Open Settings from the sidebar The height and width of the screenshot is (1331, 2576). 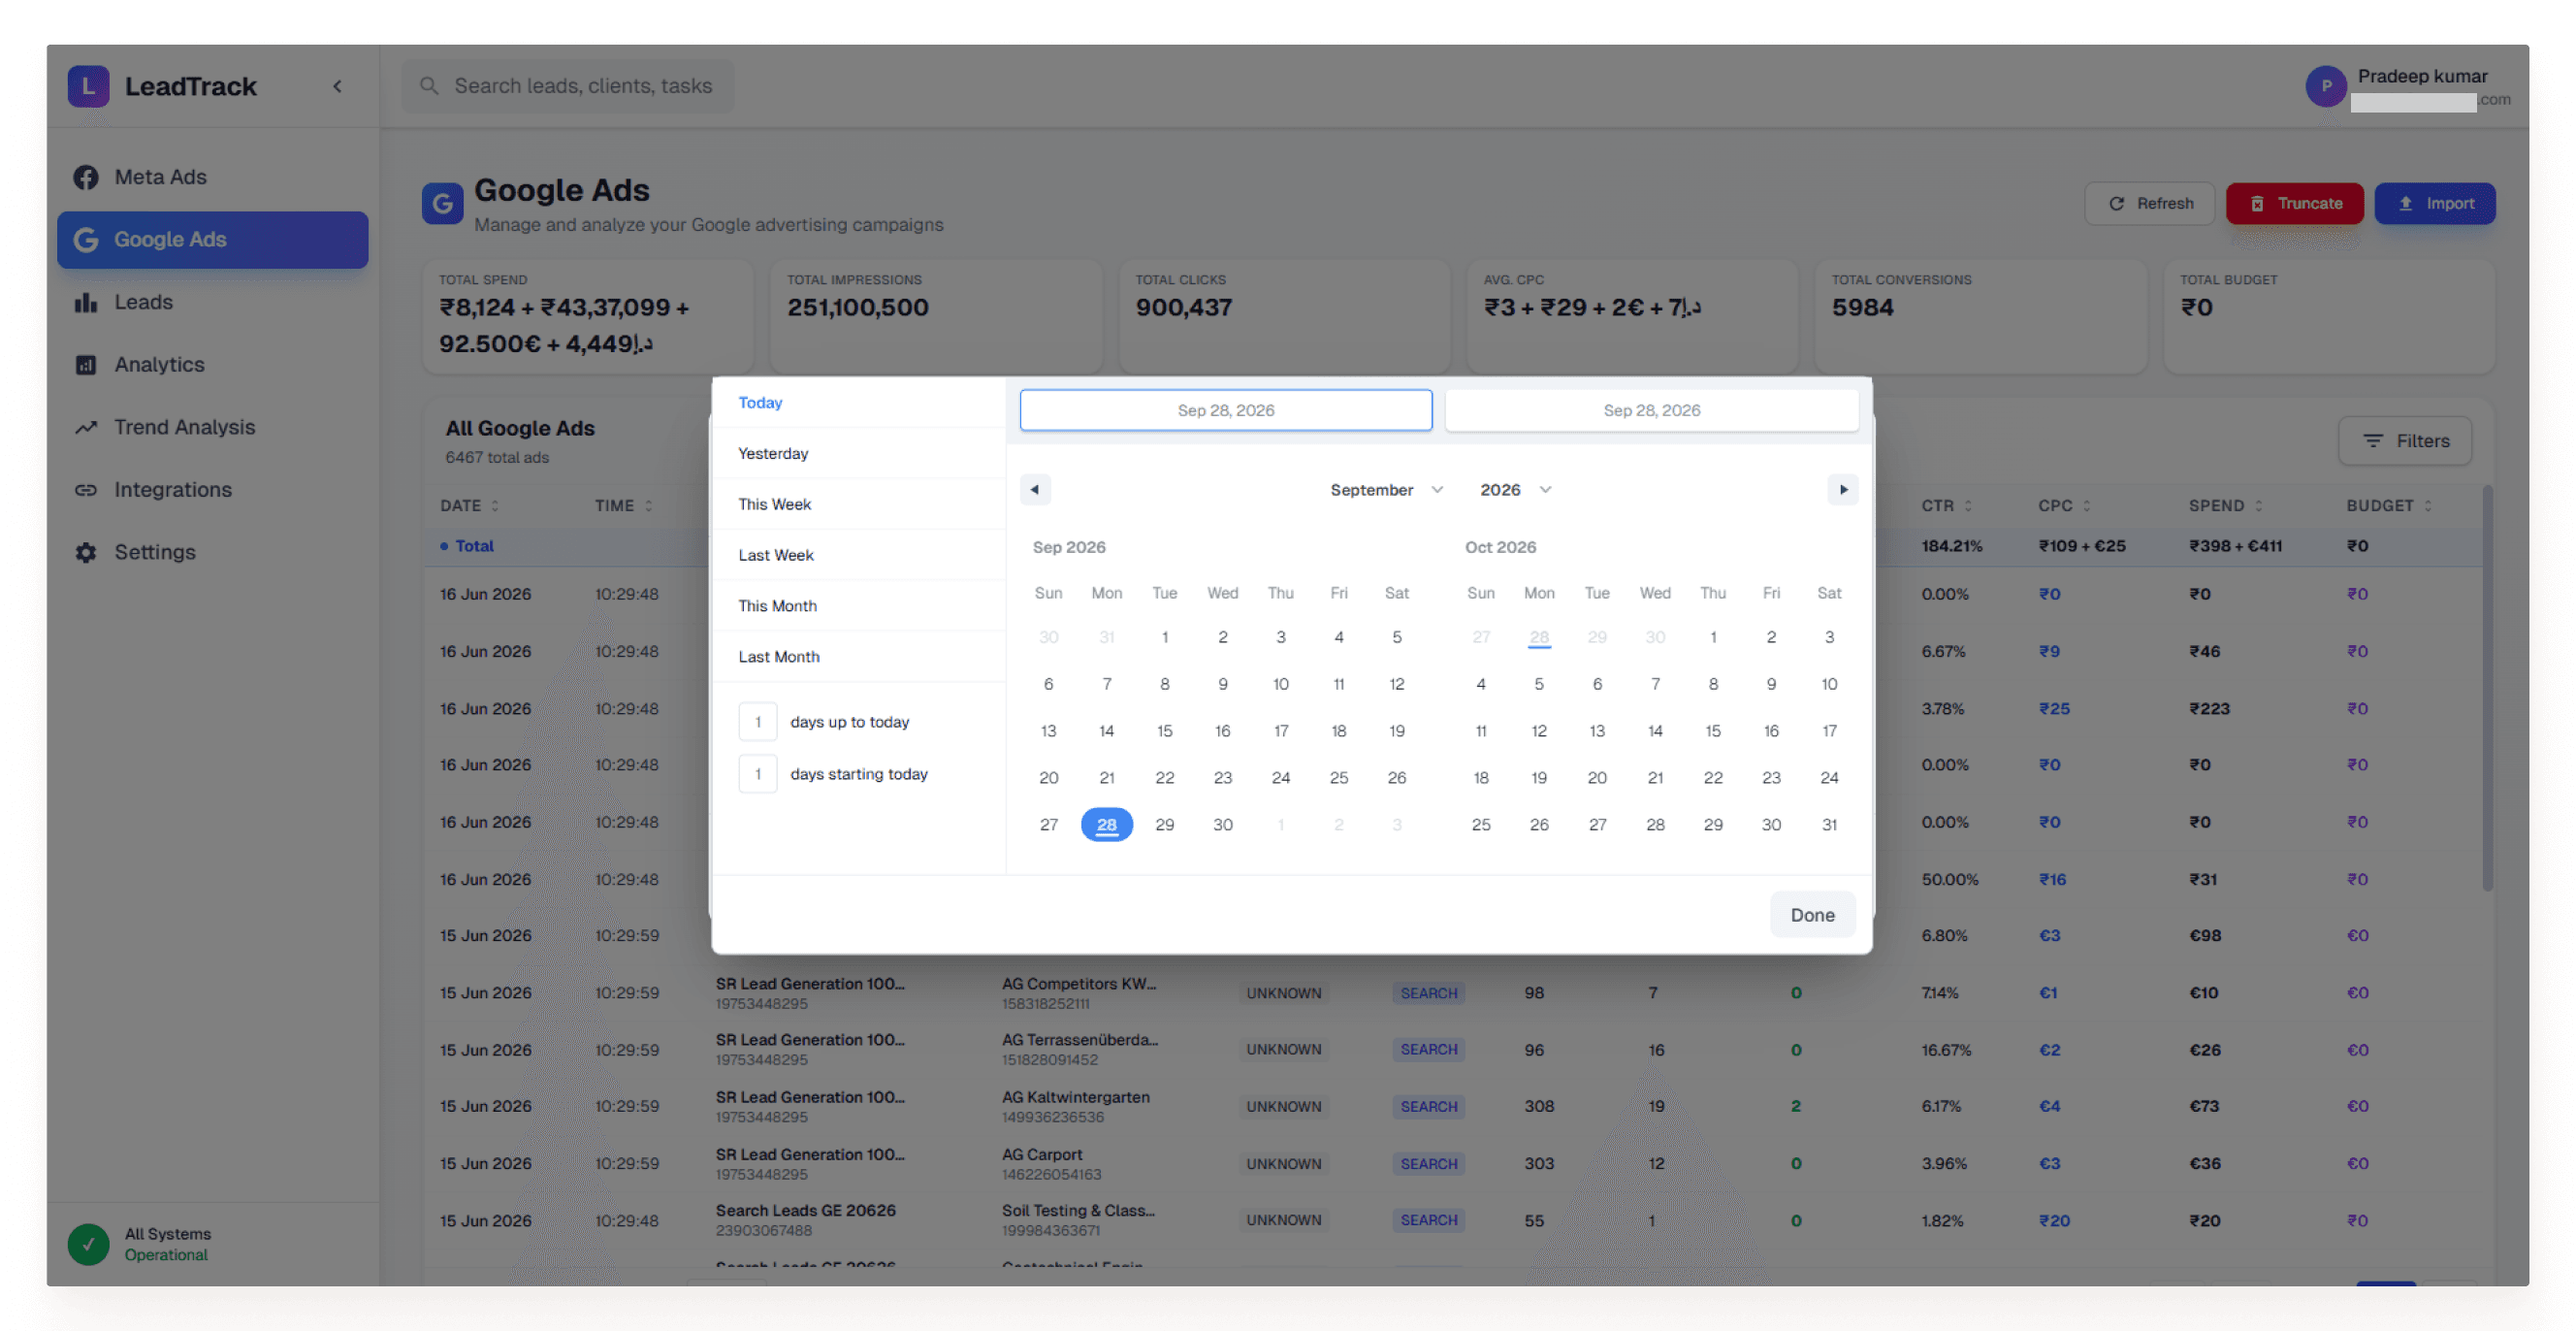pyautogui.click(x=212, y=552)
